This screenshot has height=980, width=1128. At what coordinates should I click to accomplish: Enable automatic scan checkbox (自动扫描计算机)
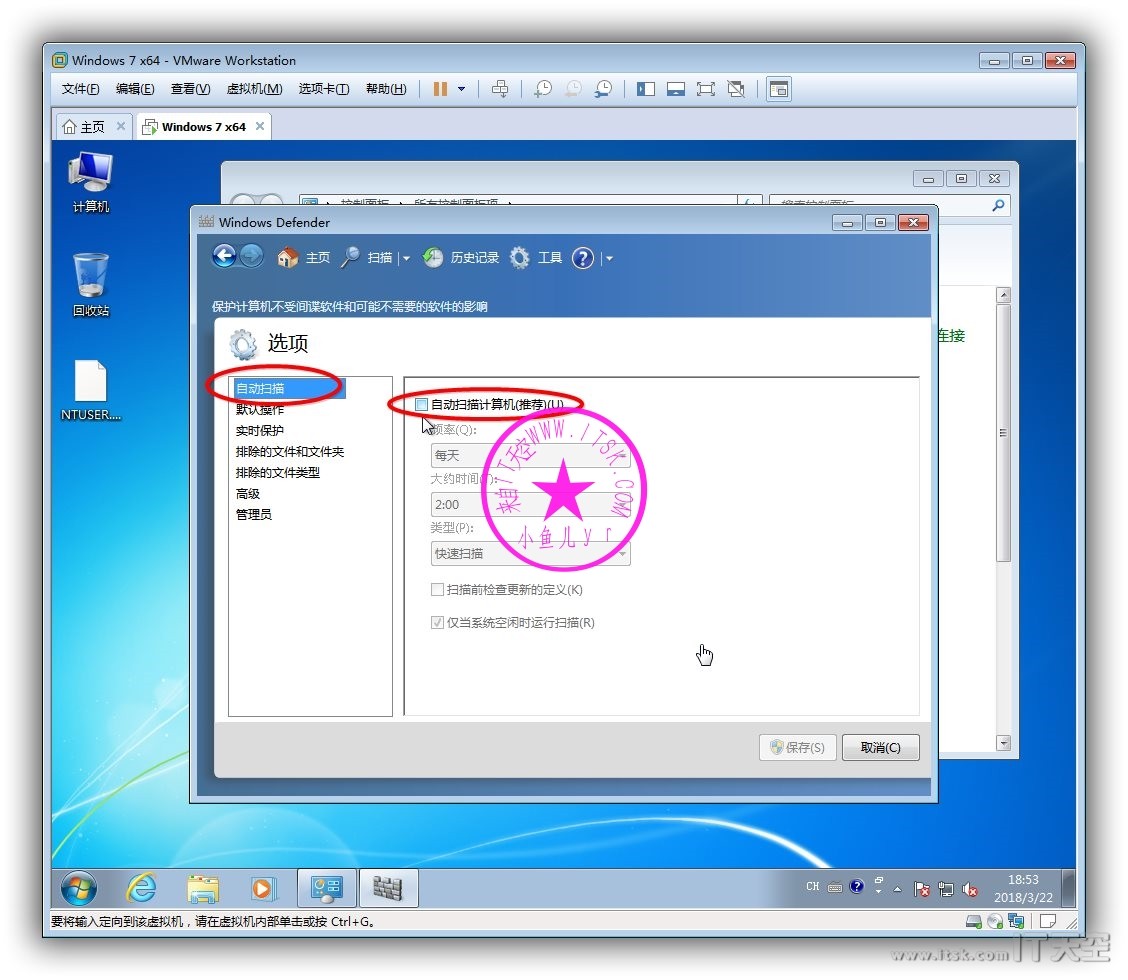click(422, 405)
